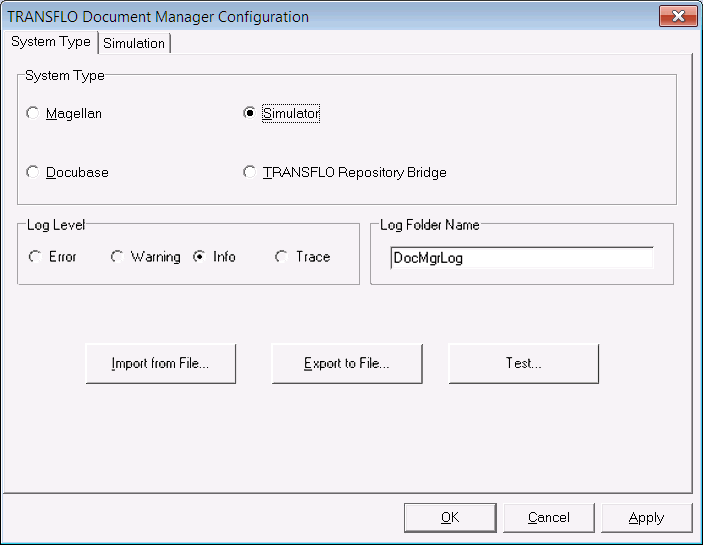The image size is (703, 545).
Task: Switch to the Simulation tab
Action: pos(134,43)
